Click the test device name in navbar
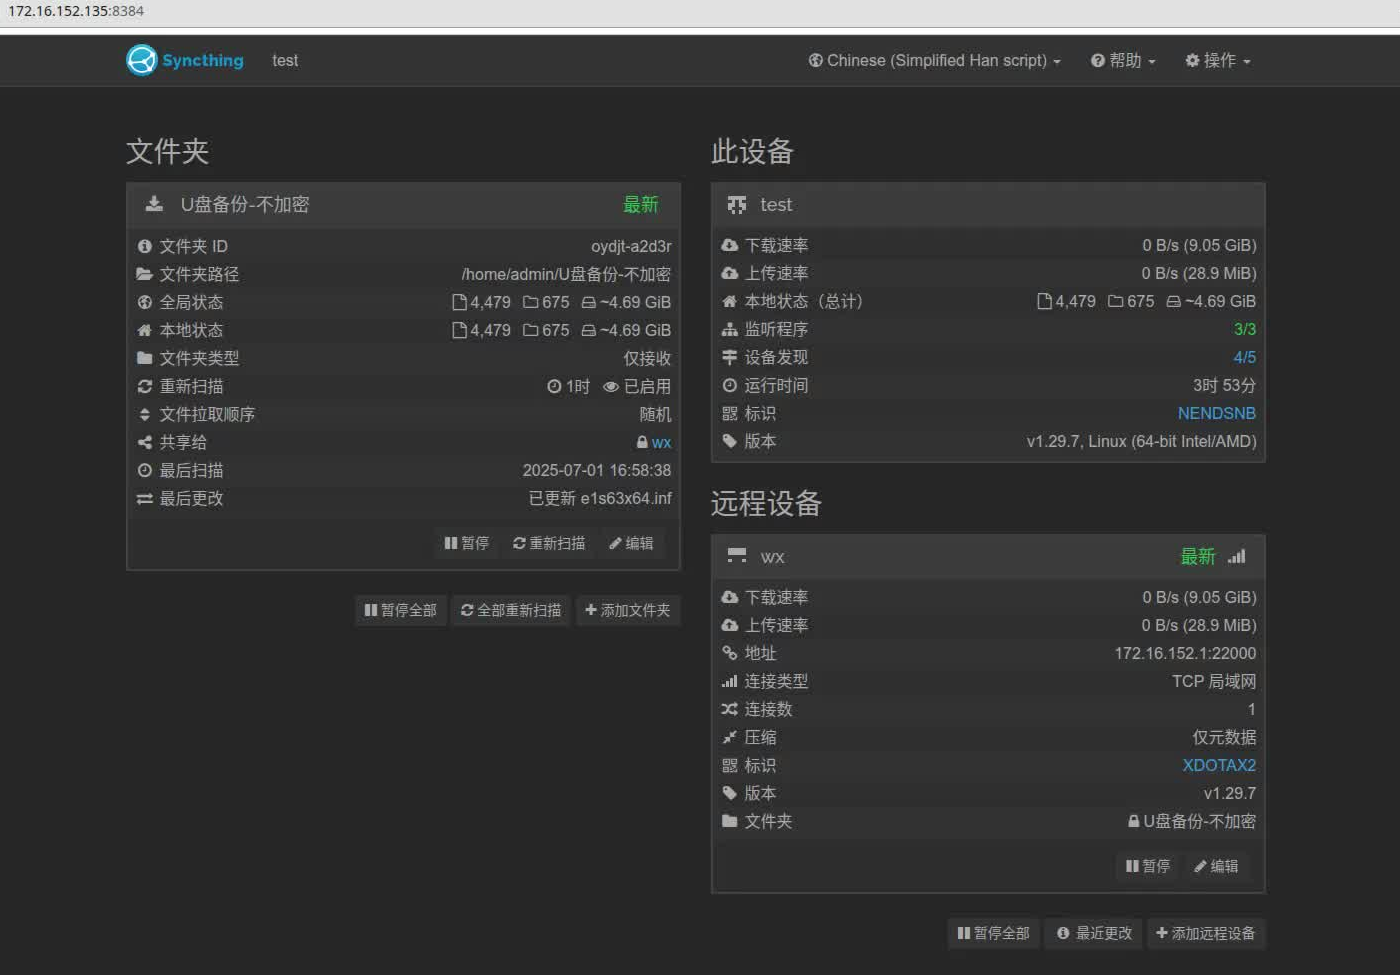The width and height of the screenshot is (1400, 975). tap(285, 61)
